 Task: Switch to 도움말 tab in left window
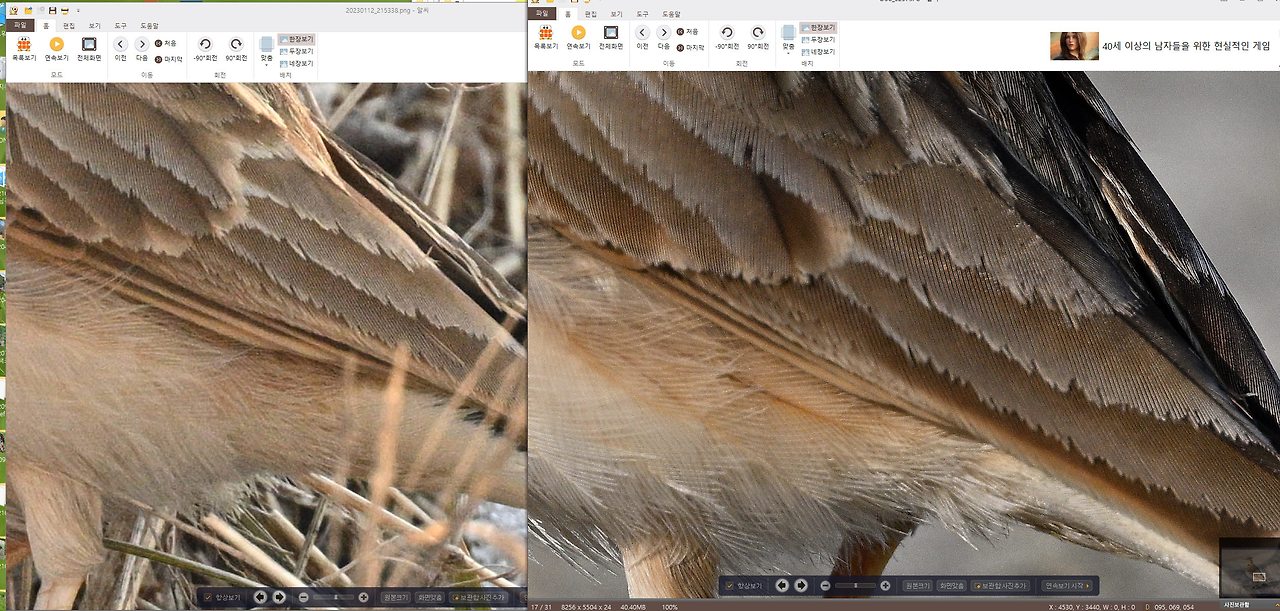(149, 26)
